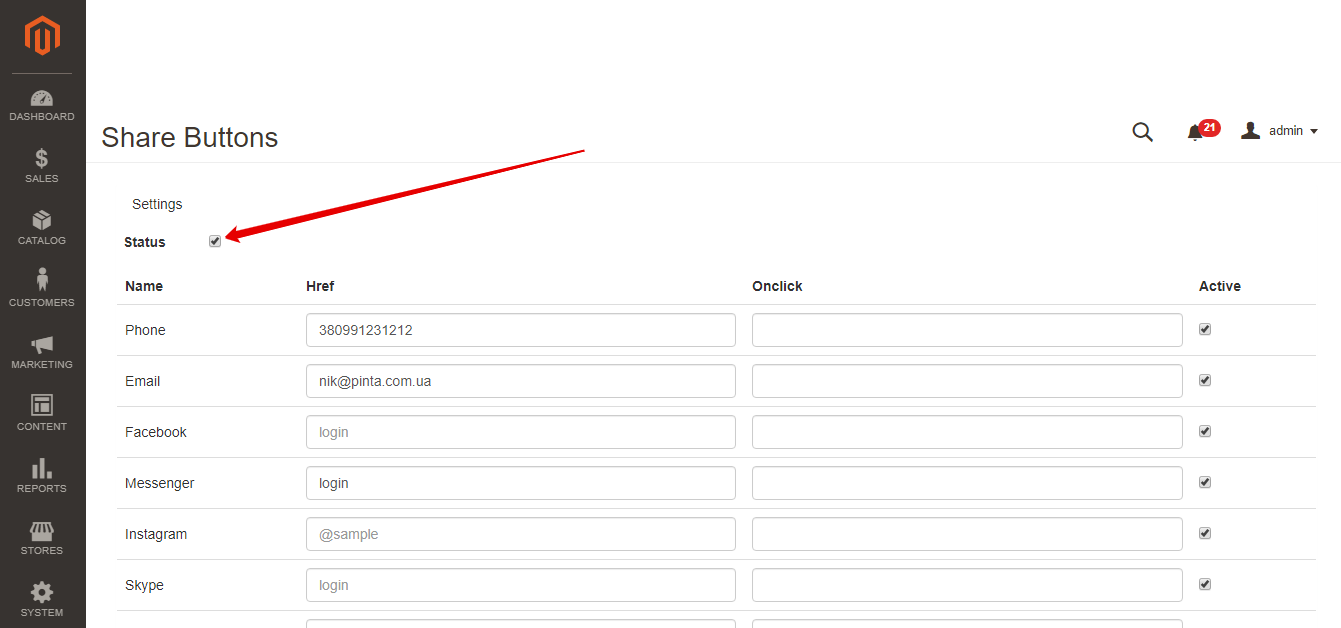Click the Settings section label
Screen dimensions: 1341x628
[157, 204]
